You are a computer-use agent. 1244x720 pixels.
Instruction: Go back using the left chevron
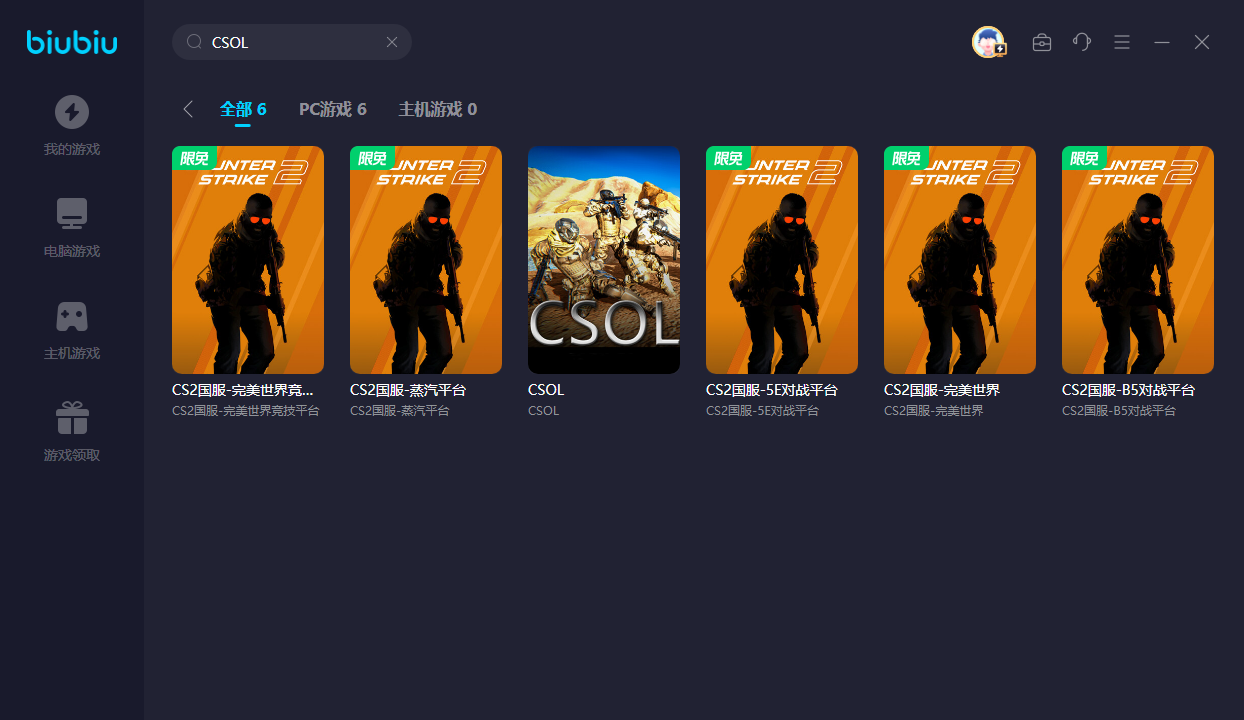click(188, 109)
